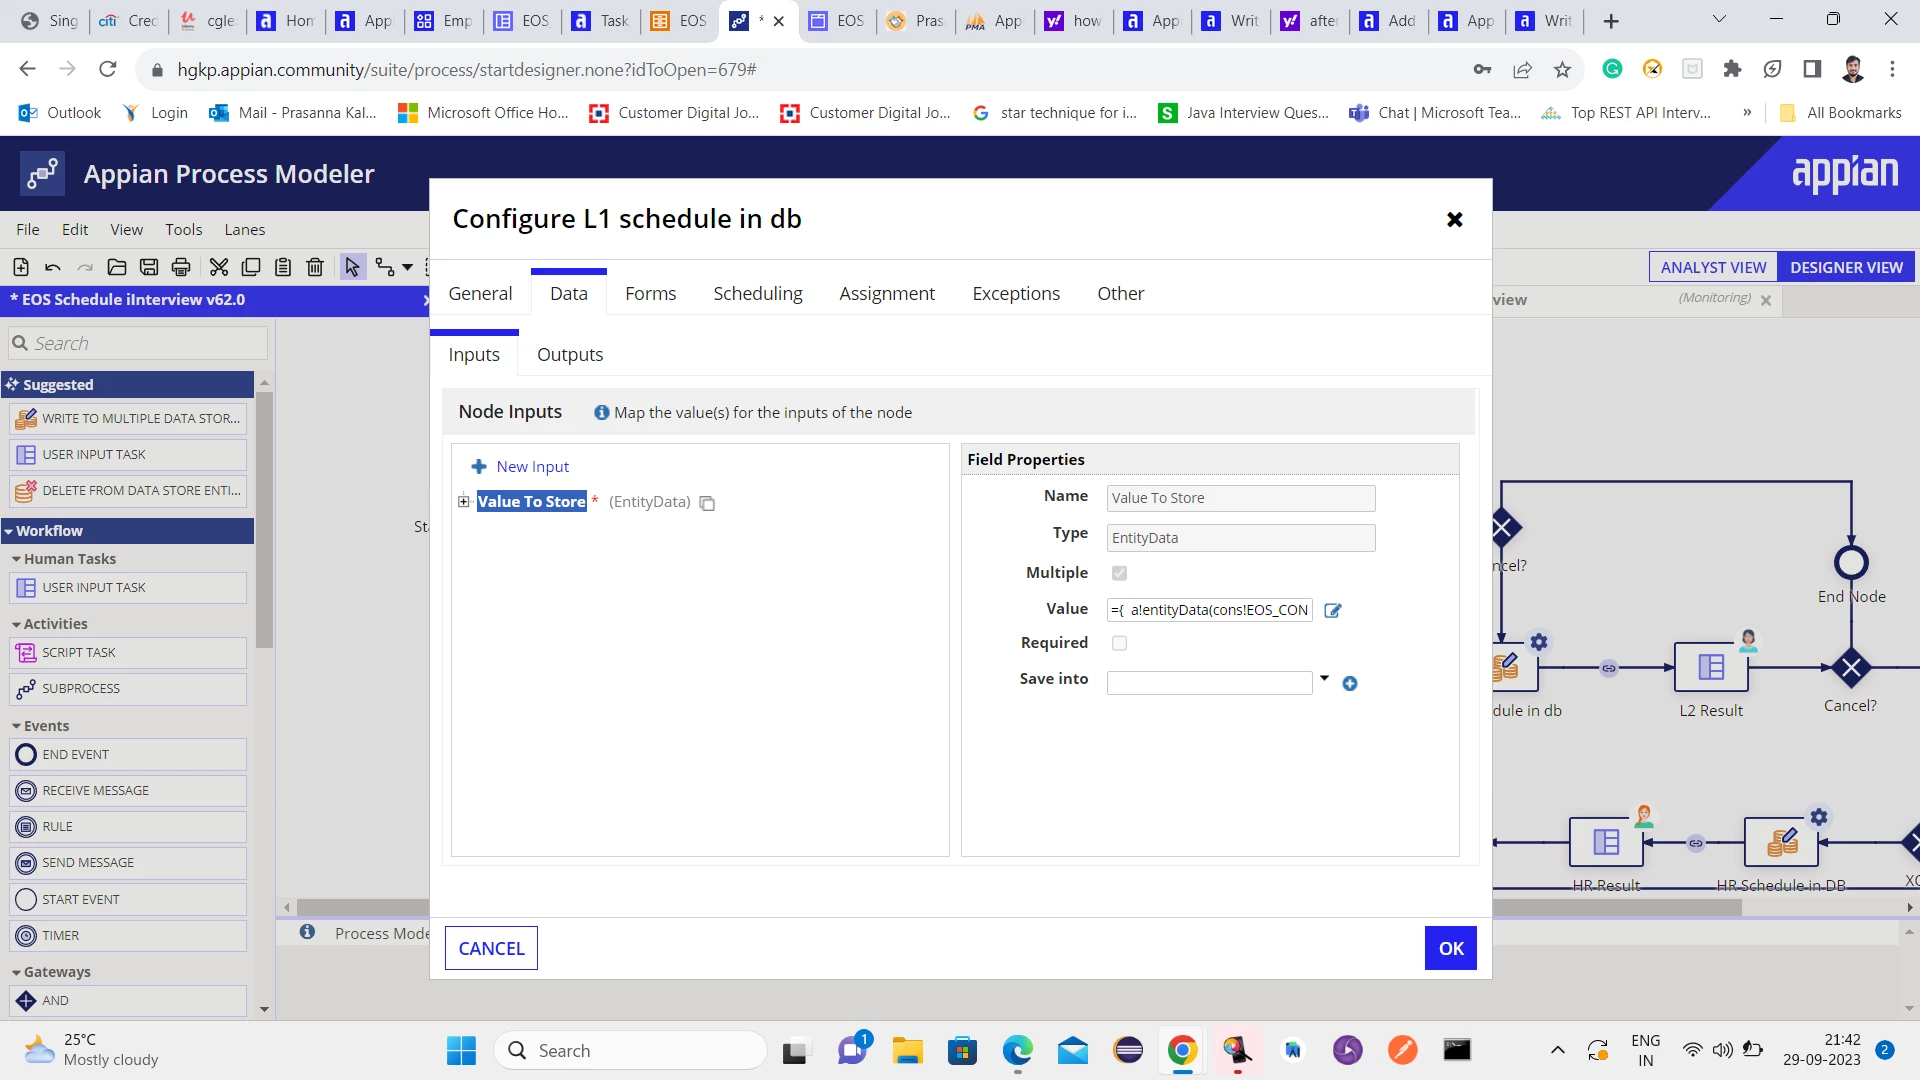Screen dimensions: 1920x1080
Task: Collapse the Activities group
Action: [x=16, y=624]
